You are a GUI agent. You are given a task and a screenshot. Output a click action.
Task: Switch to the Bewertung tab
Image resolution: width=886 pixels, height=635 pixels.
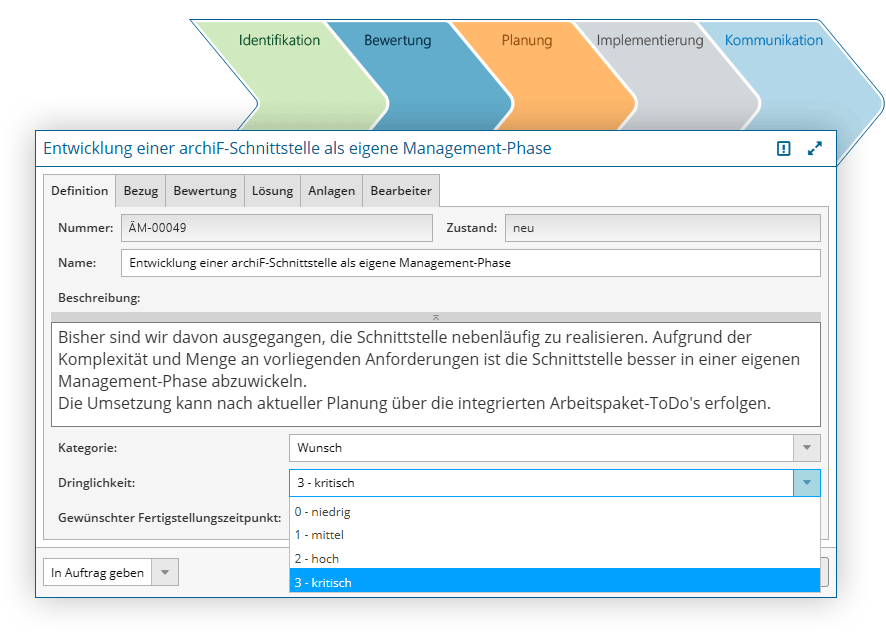click(x=205, y=191)
